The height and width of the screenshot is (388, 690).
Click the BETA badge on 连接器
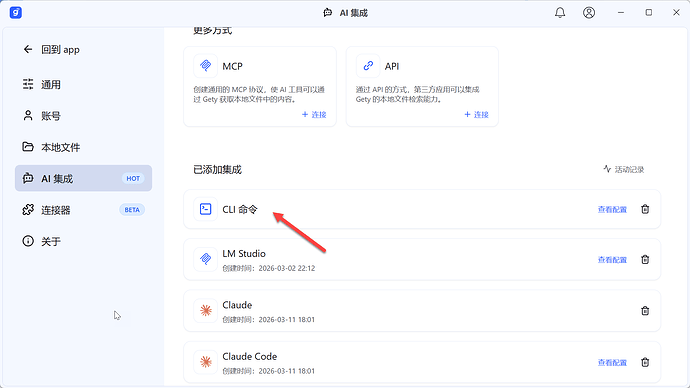pos(132,210)
